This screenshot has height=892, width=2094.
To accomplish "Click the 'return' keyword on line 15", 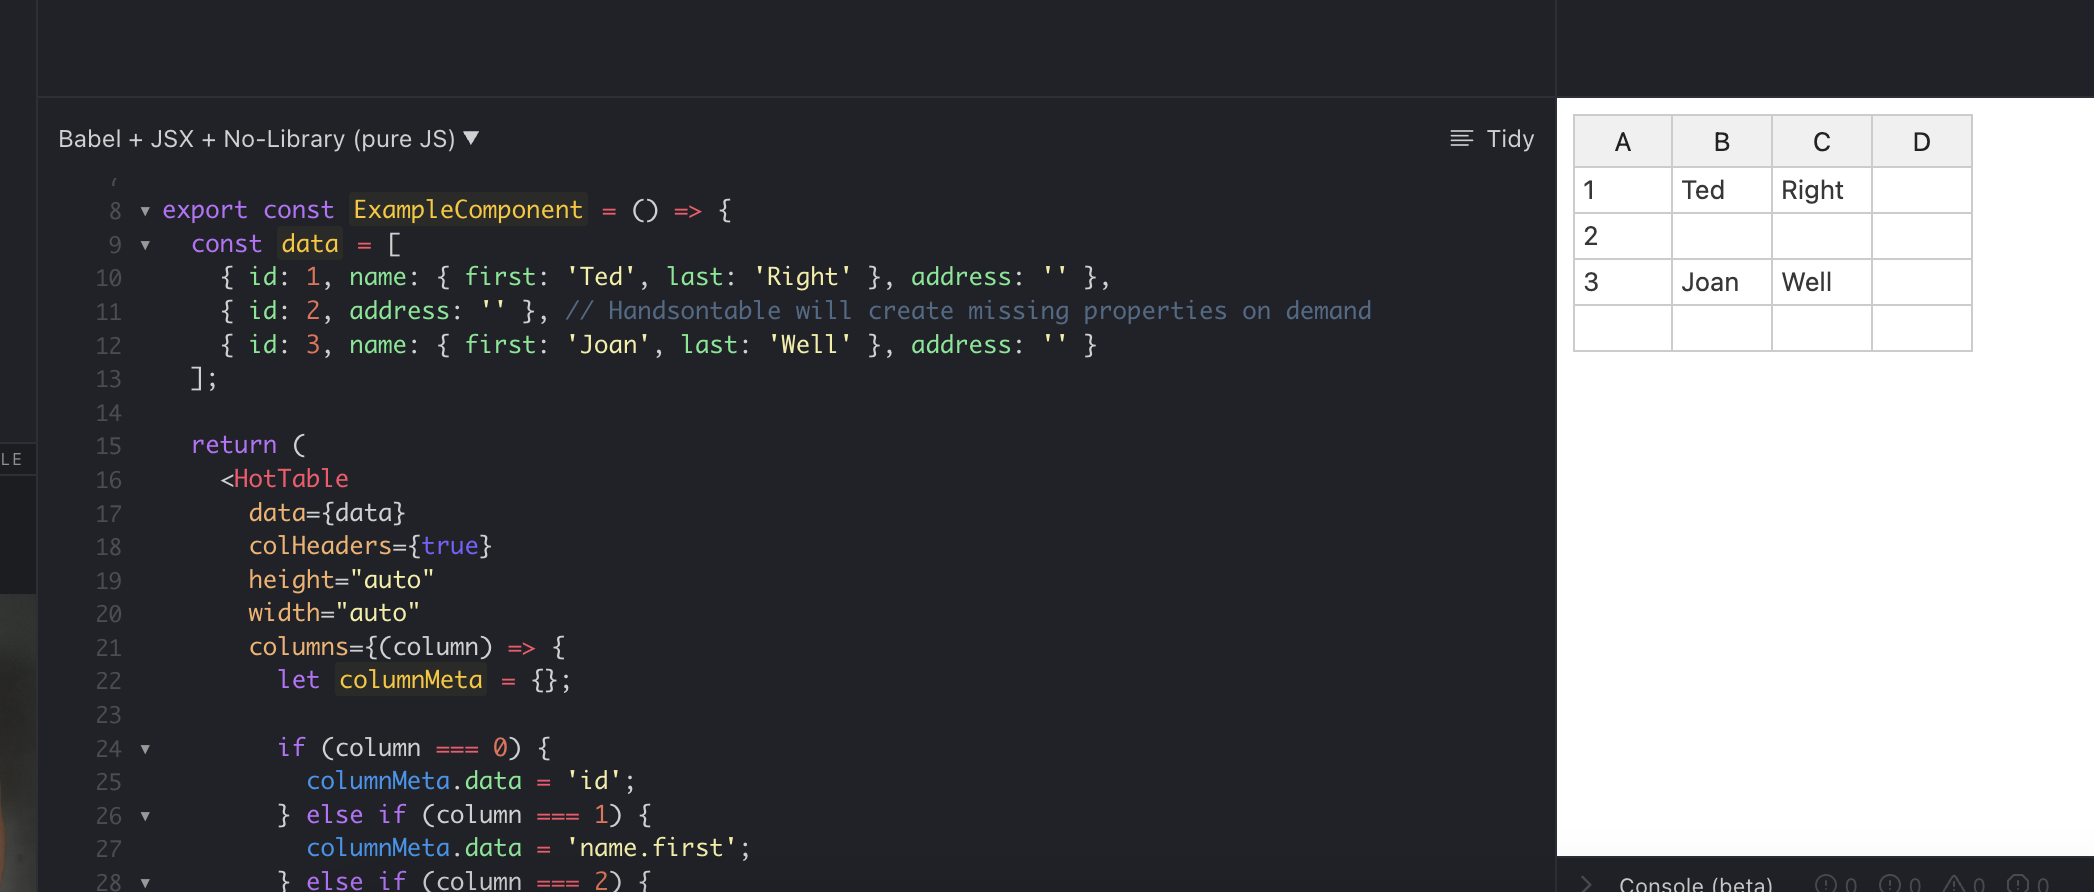I will pos(234,445).
